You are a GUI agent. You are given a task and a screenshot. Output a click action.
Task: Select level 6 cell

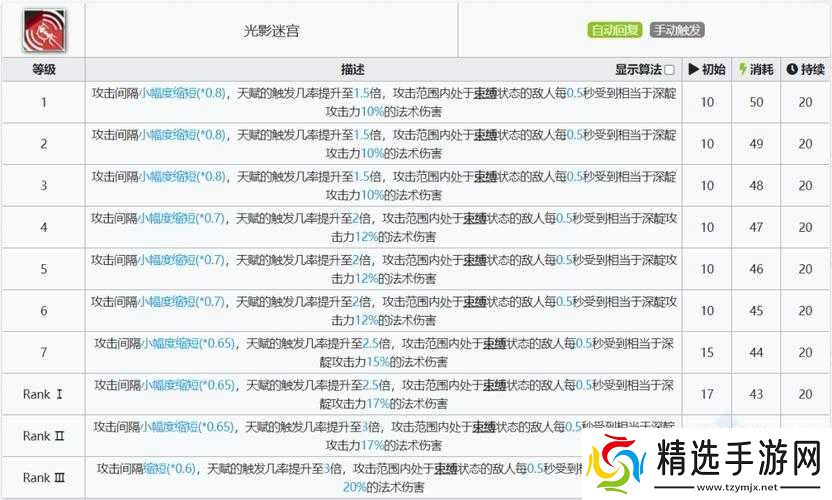coord(44,311)
